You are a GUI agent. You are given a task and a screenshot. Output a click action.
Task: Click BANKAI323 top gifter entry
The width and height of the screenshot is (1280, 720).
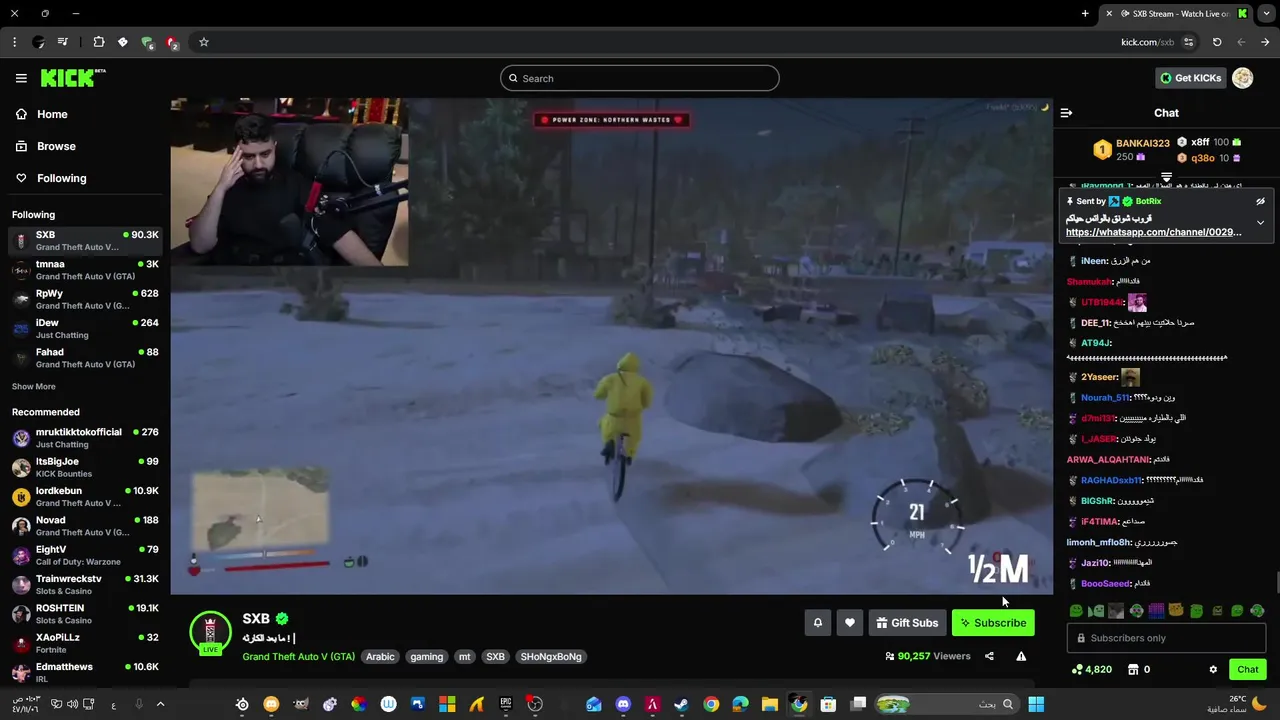[x=1132, y=150]
